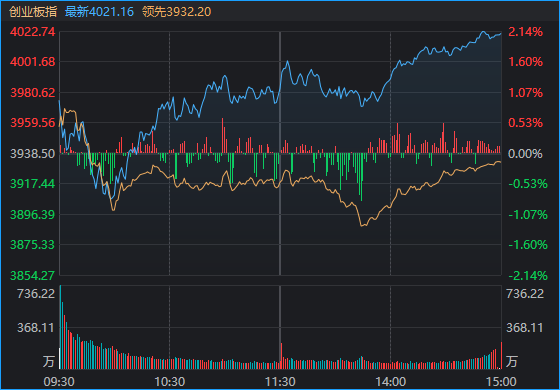Screen dimensions: 560x390
Task: Click the 3938.50 baseline price label
Action: (x=32, y=154)
